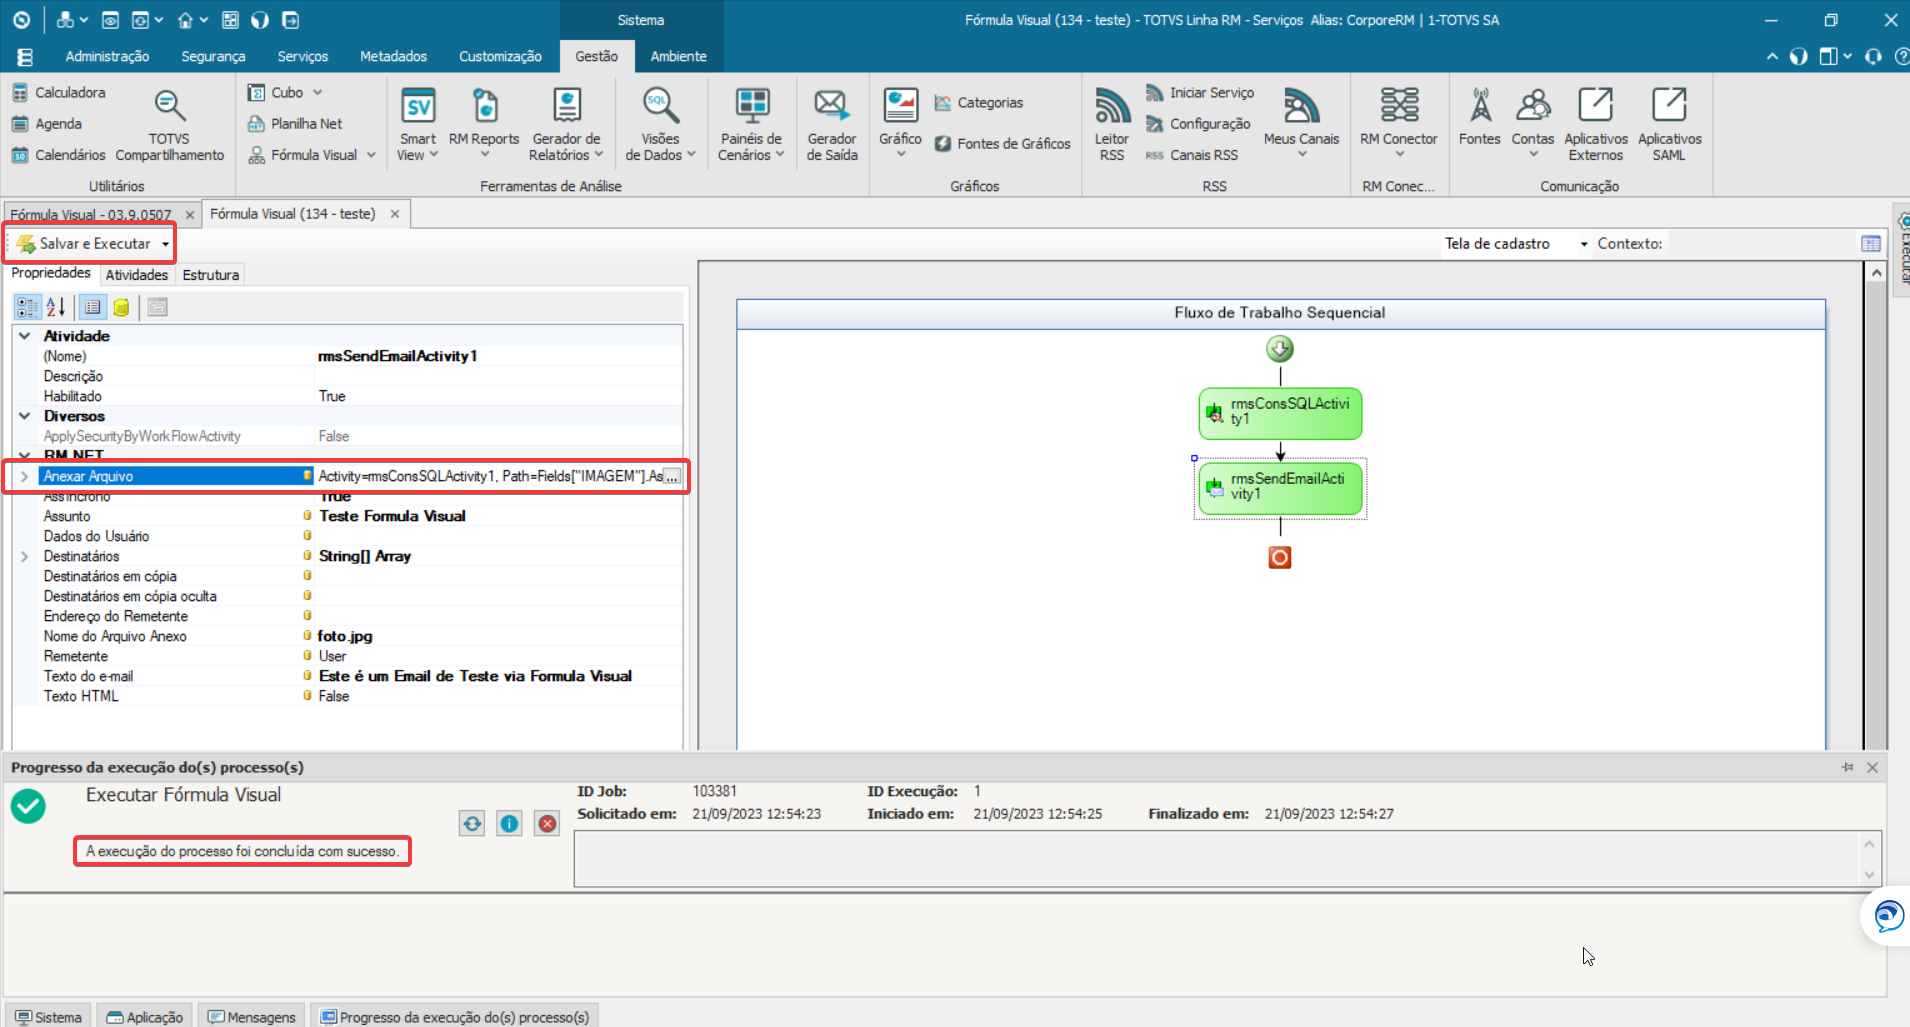The width and height of the screenshot is (1910, 1027).
Task: Switch to Ambiente ribbon tab
Action: tap(678, 56)
